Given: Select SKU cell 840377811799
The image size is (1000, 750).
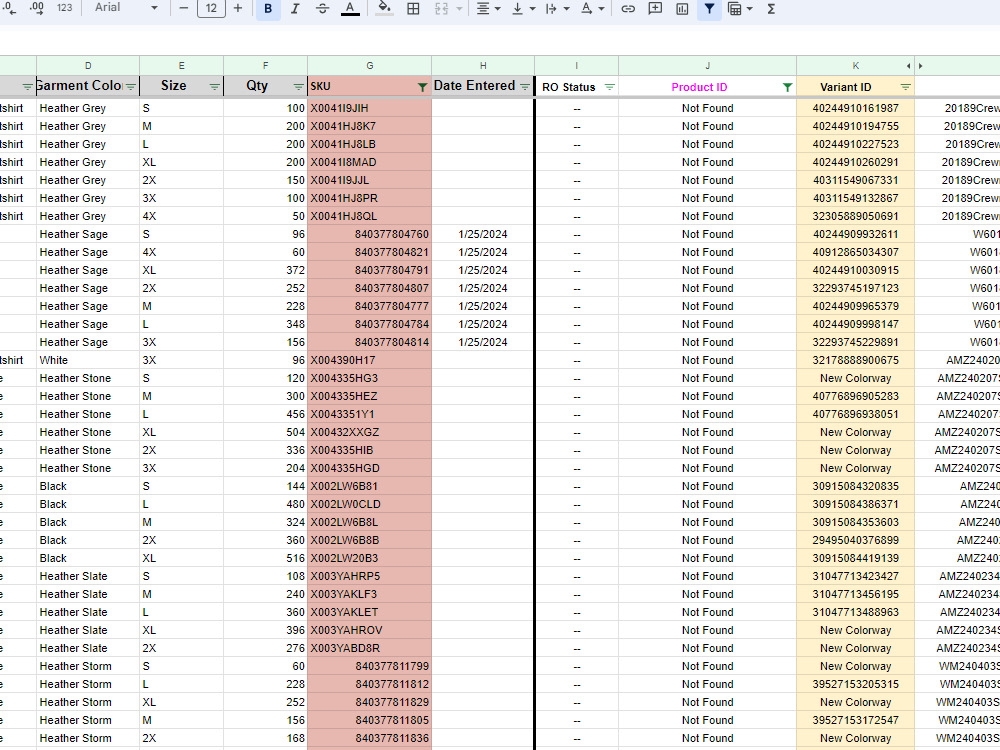Looking at the screenshot, I should tap(369, 666).
